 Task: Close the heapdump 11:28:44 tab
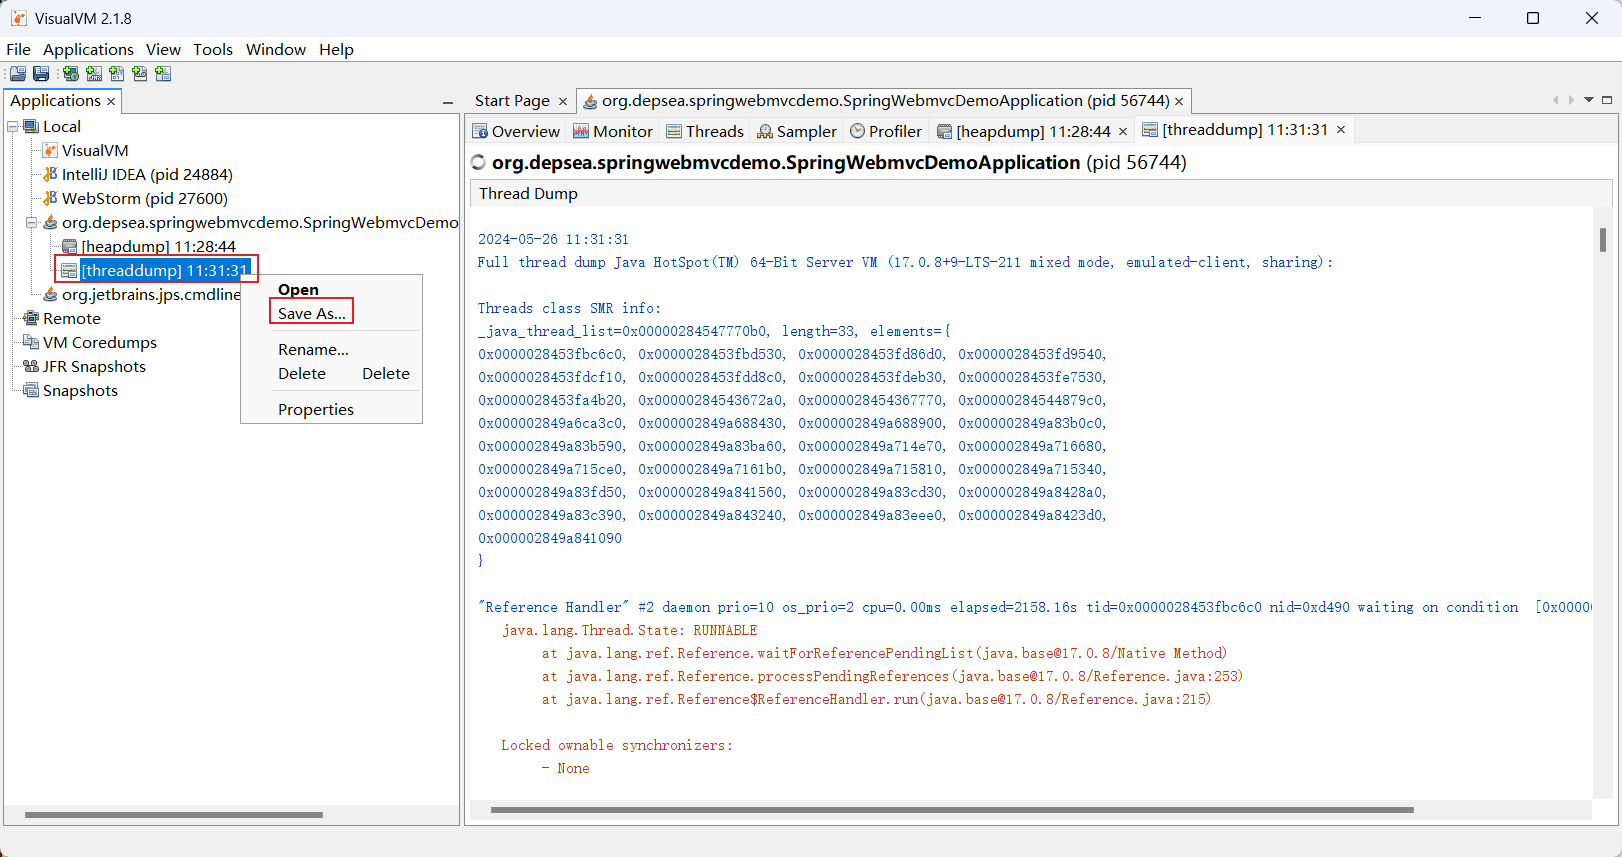click(1123, 131)
